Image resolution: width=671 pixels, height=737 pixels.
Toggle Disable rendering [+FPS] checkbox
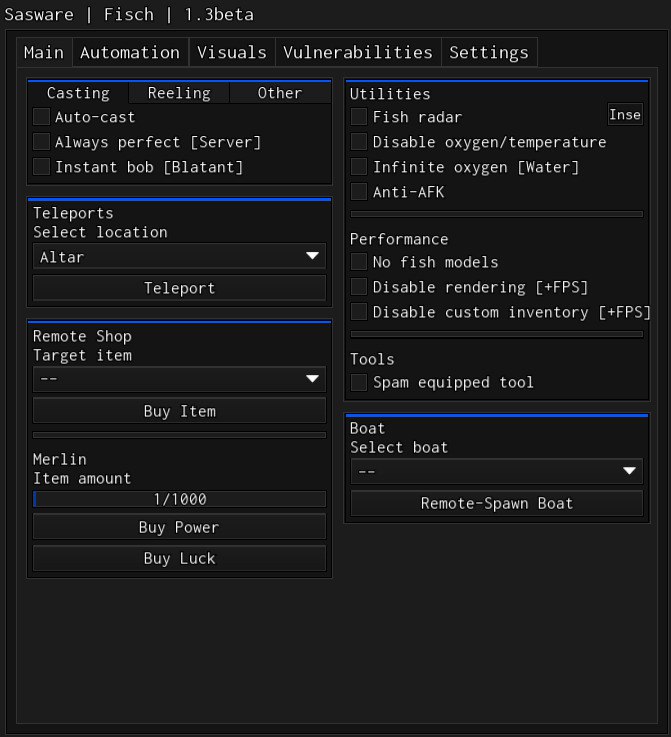pos(359,287)
